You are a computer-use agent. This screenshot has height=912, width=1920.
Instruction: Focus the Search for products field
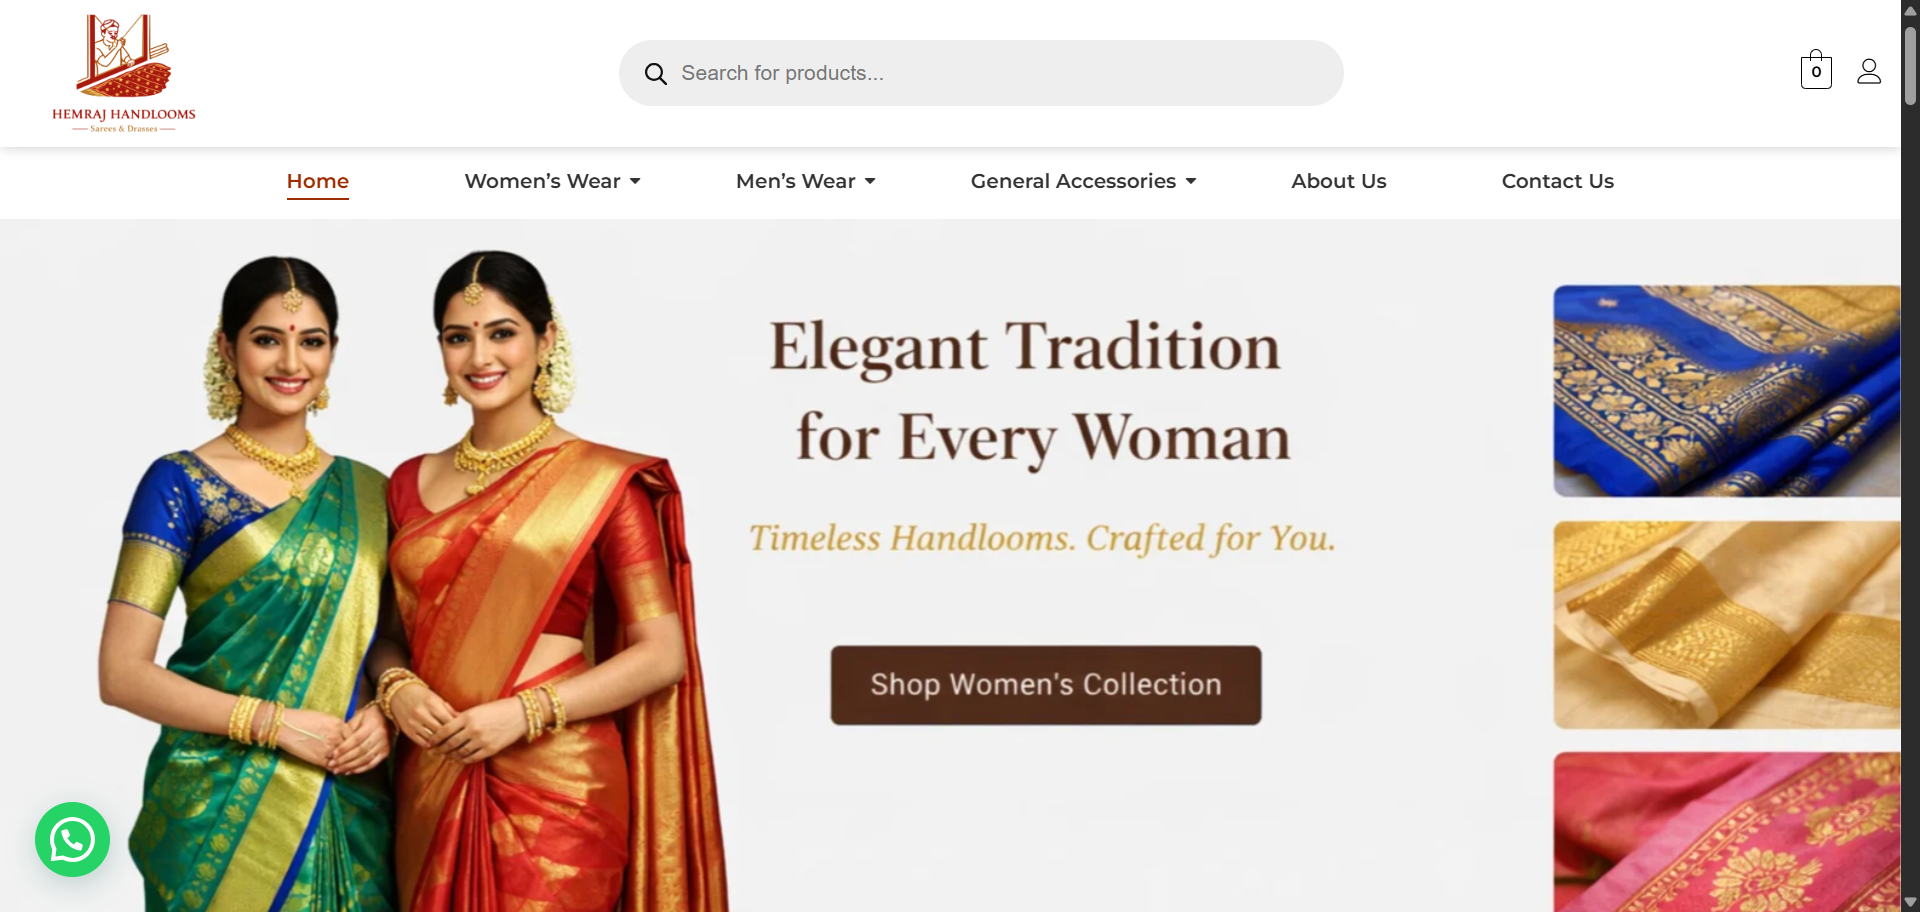pyautogui.click(x=981, y=73)
